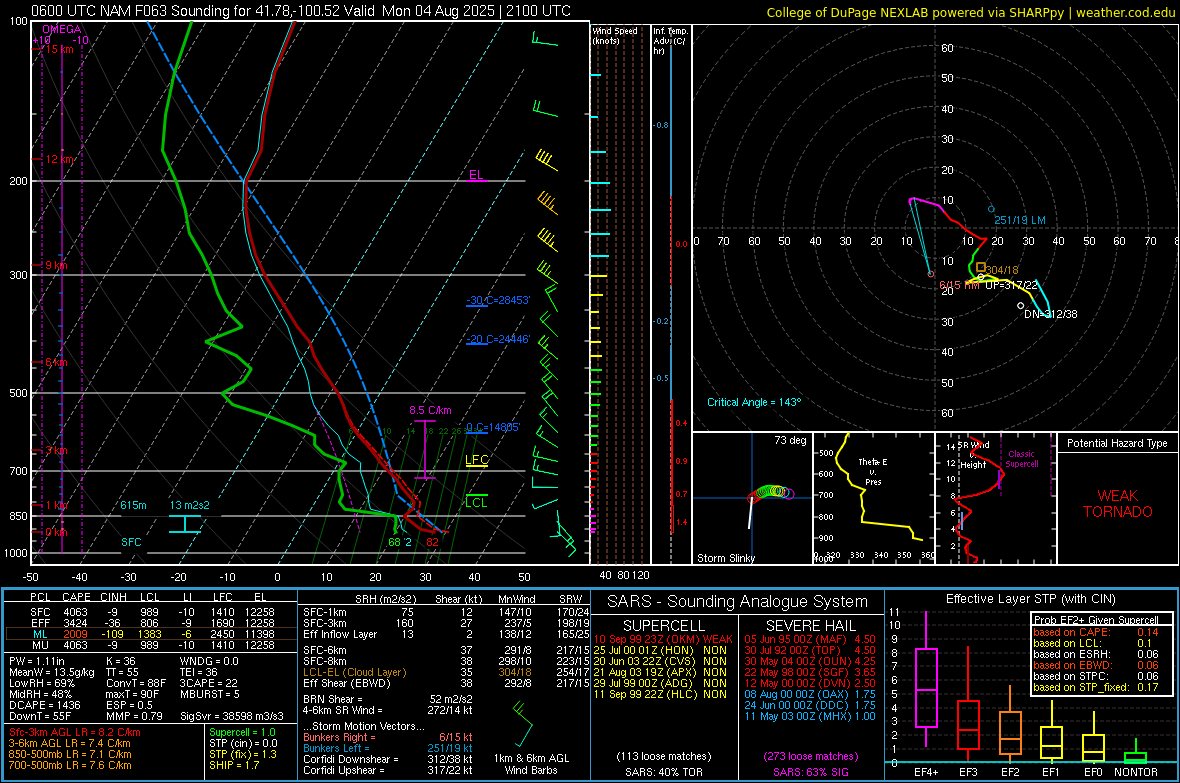Select the 'Eff Inflow Layer' row
The width and height of the screenshot is (1180, 783).
click(446, 634)
